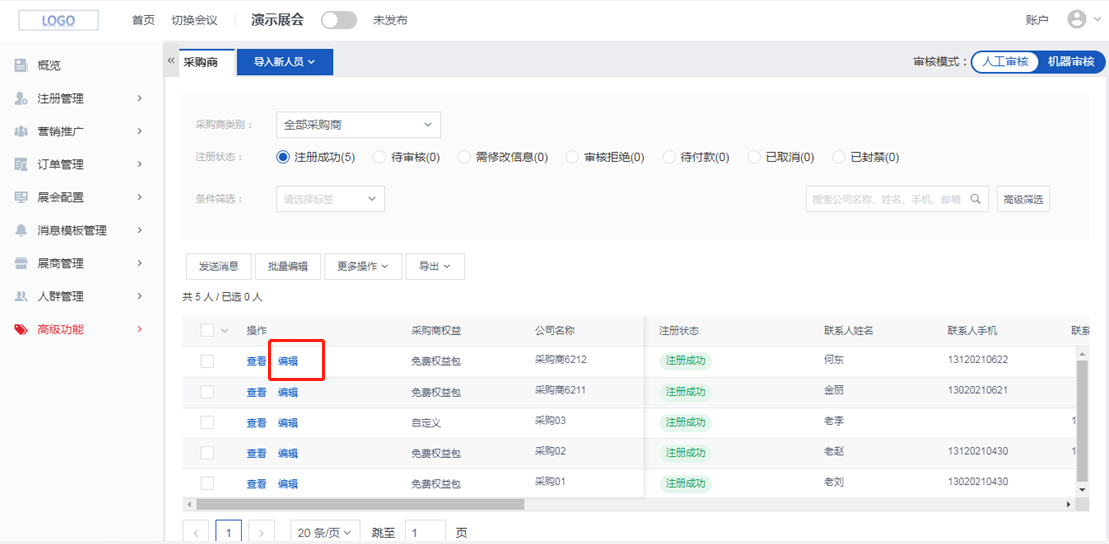Image resolution: width=1109 pixels, height=544 pixels.
Task: Click the 跳至 page number input
Action: pos(425,533)
